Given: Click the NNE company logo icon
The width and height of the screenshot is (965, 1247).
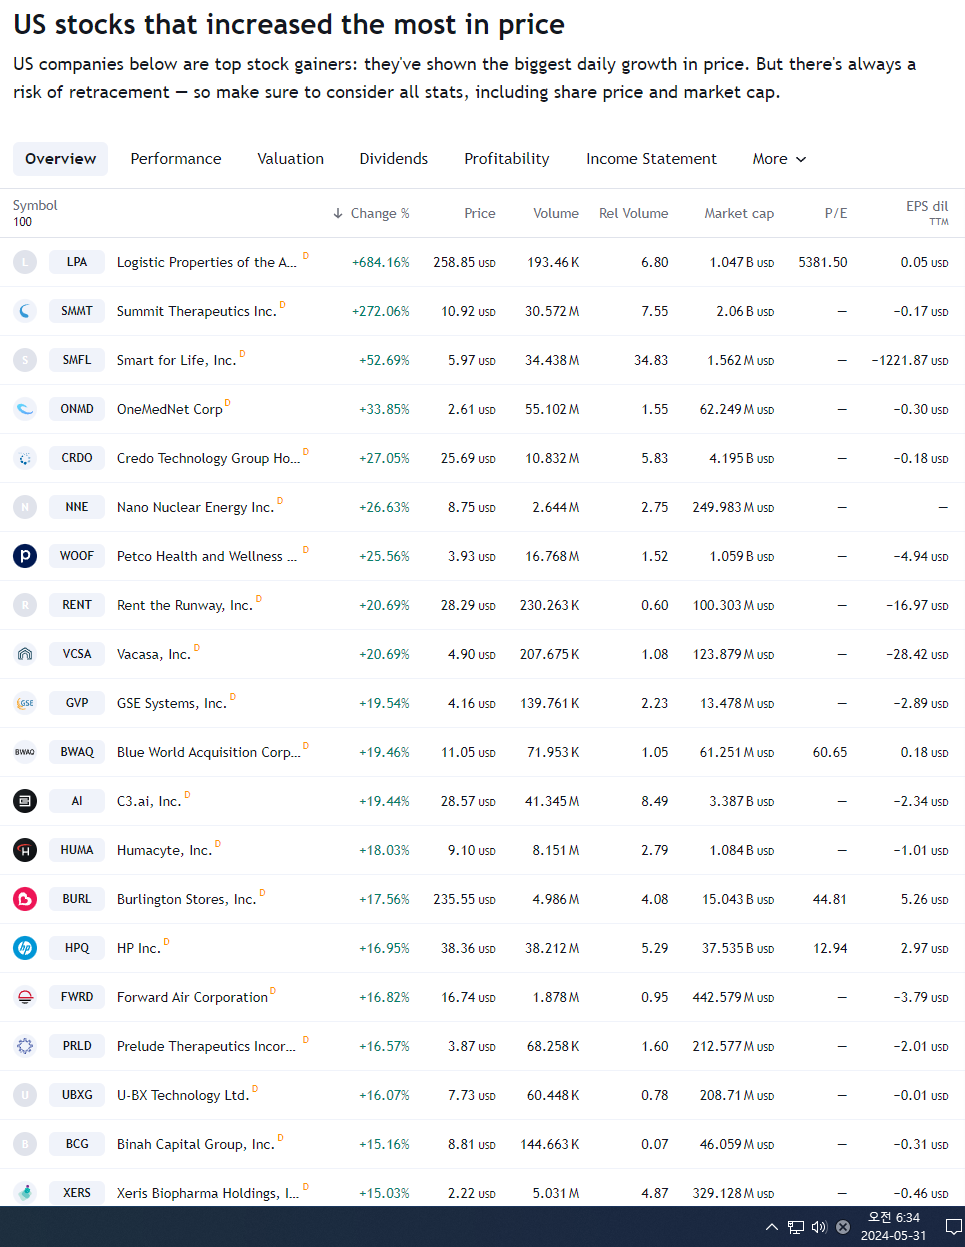Looking at the screenshot, I should pos(25,507).
